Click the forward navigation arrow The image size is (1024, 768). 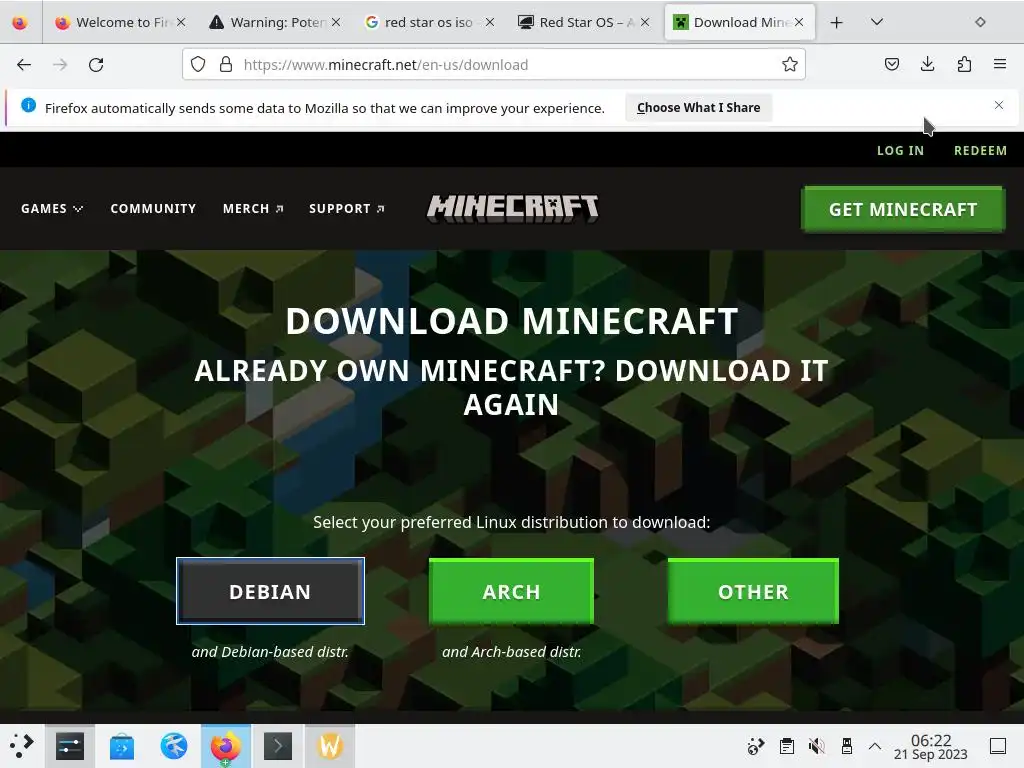click(x=60, y=65)
